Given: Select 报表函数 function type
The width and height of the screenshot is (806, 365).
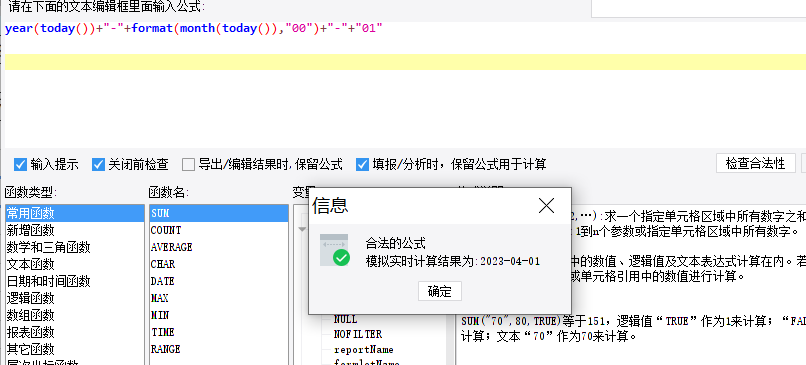Looking at the screenshot, I should click(75, 332).
